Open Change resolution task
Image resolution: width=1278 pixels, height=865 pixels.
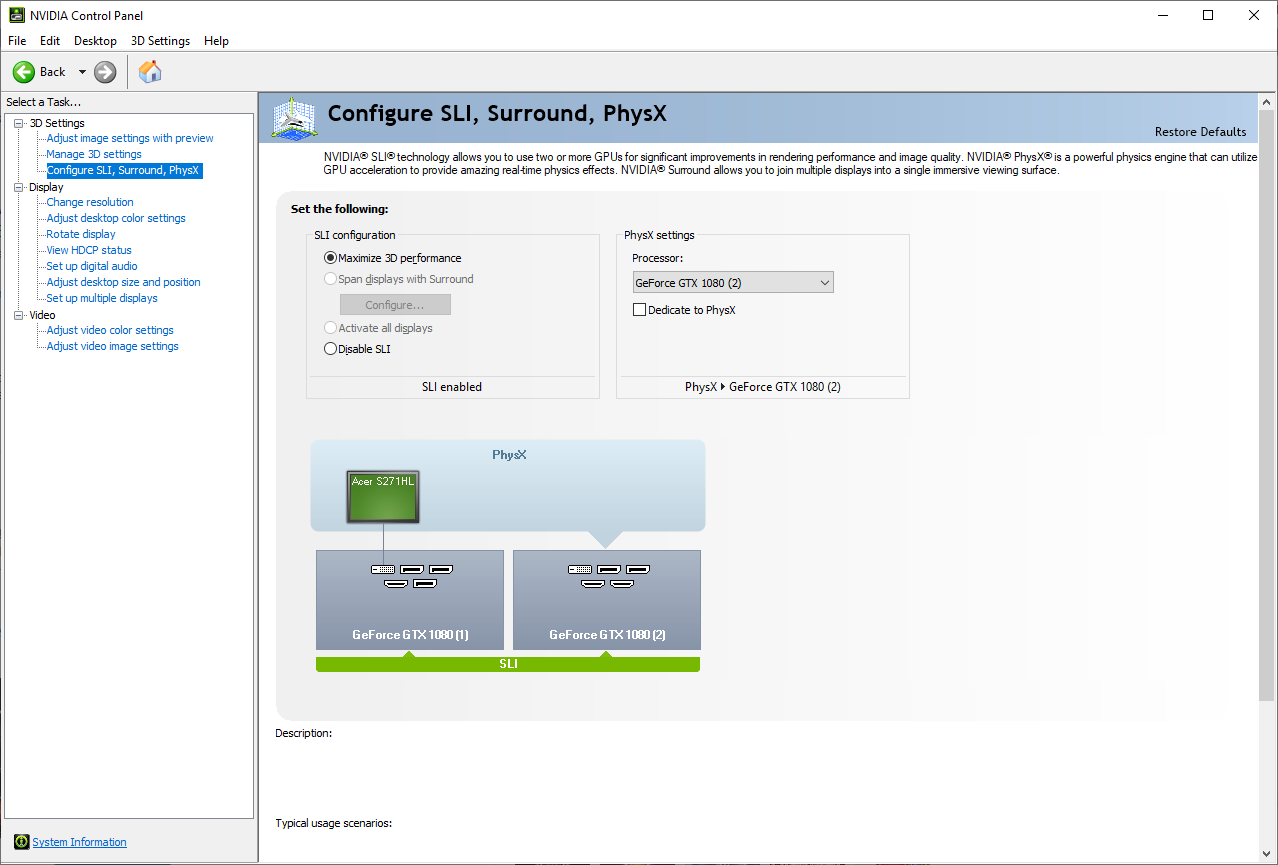pos(90,202)
